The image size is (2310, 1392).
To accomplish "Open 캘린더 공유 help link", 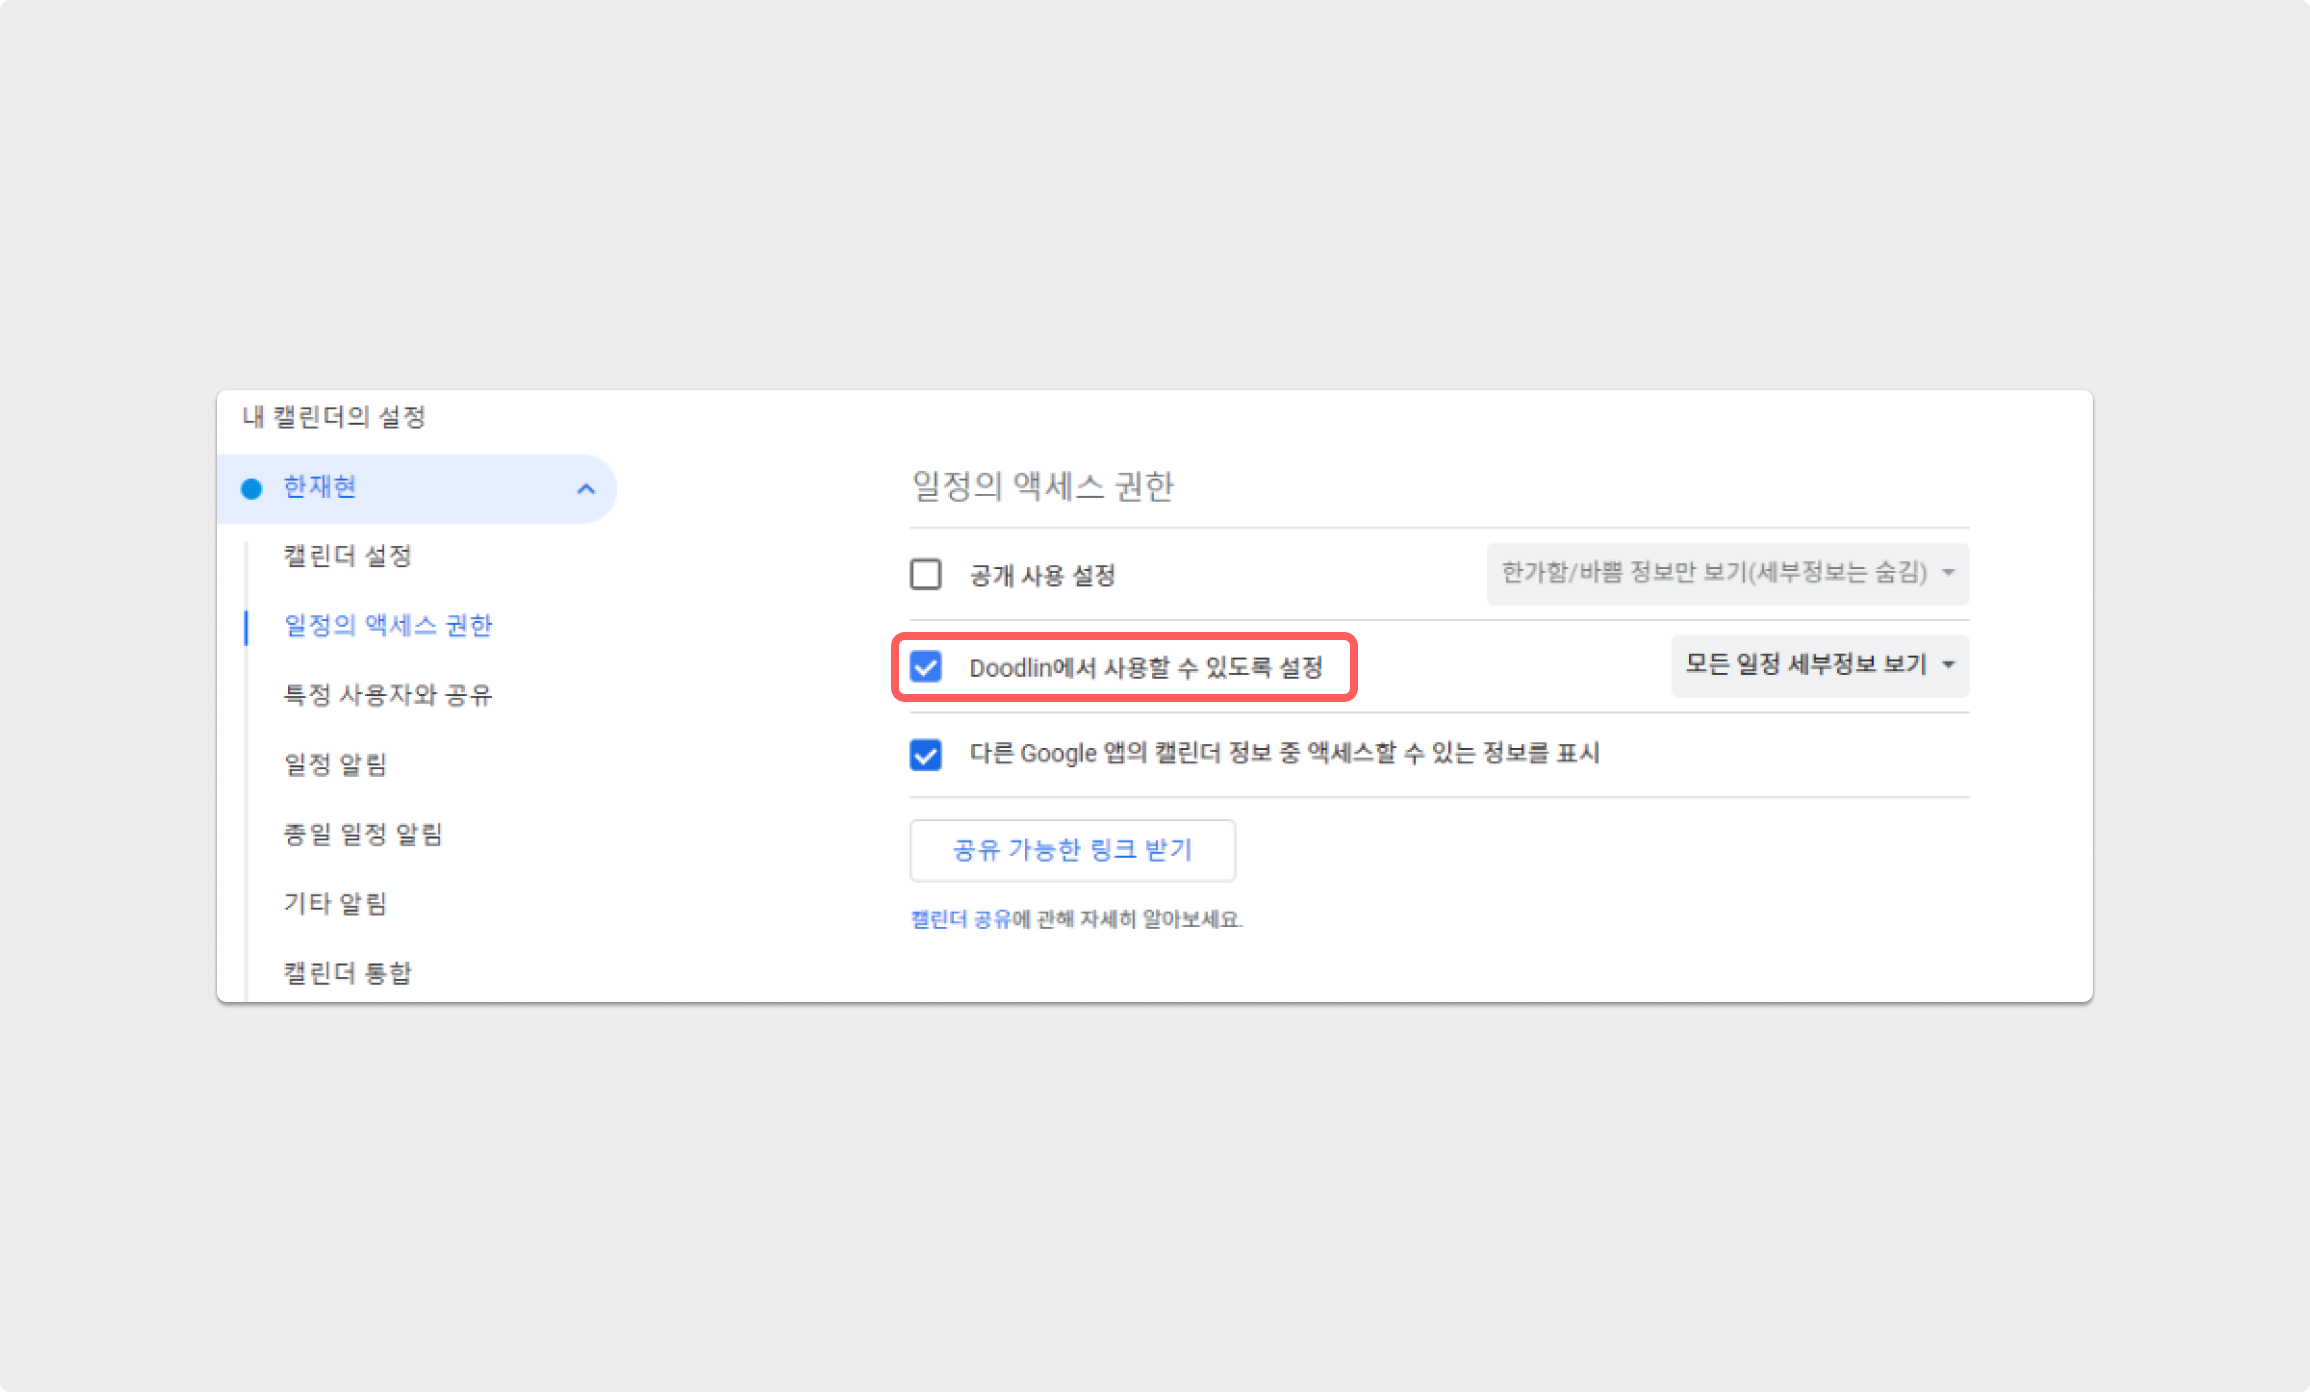I will point(961,919).
